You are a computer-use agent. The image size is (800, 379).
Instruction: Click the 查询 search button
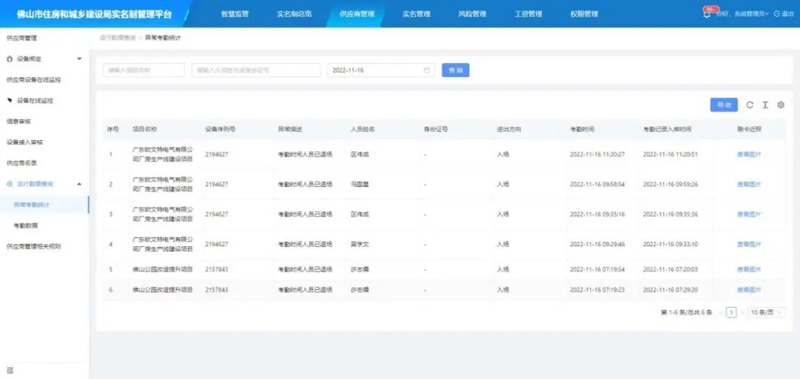click(x=456, y=70)
